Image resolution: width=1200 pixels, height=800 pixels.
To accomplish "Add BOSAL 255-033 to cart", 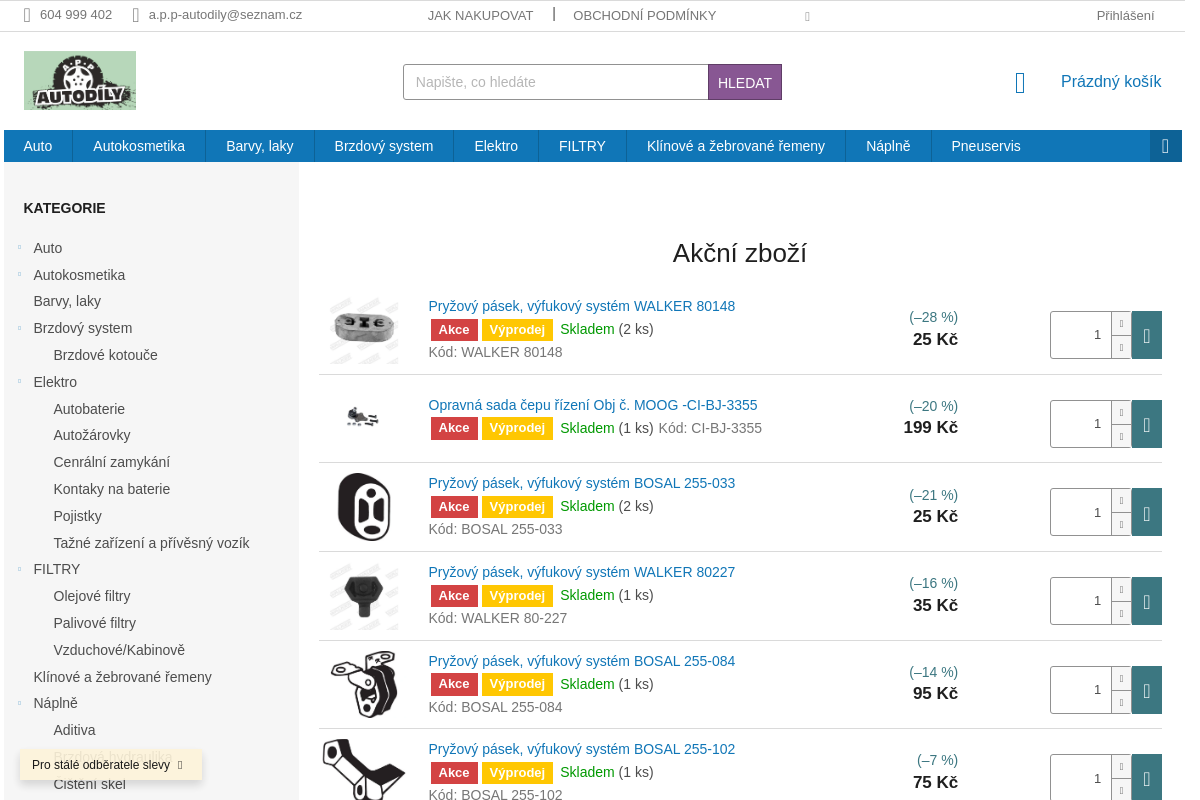I will 1146,512.
